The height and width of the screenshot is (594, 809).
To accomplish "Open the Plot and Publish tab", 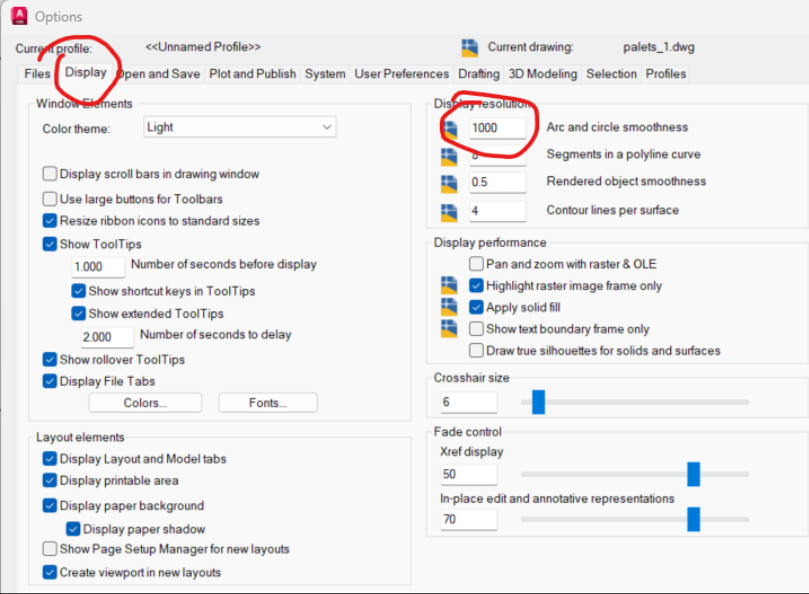I will click(252, 74).
